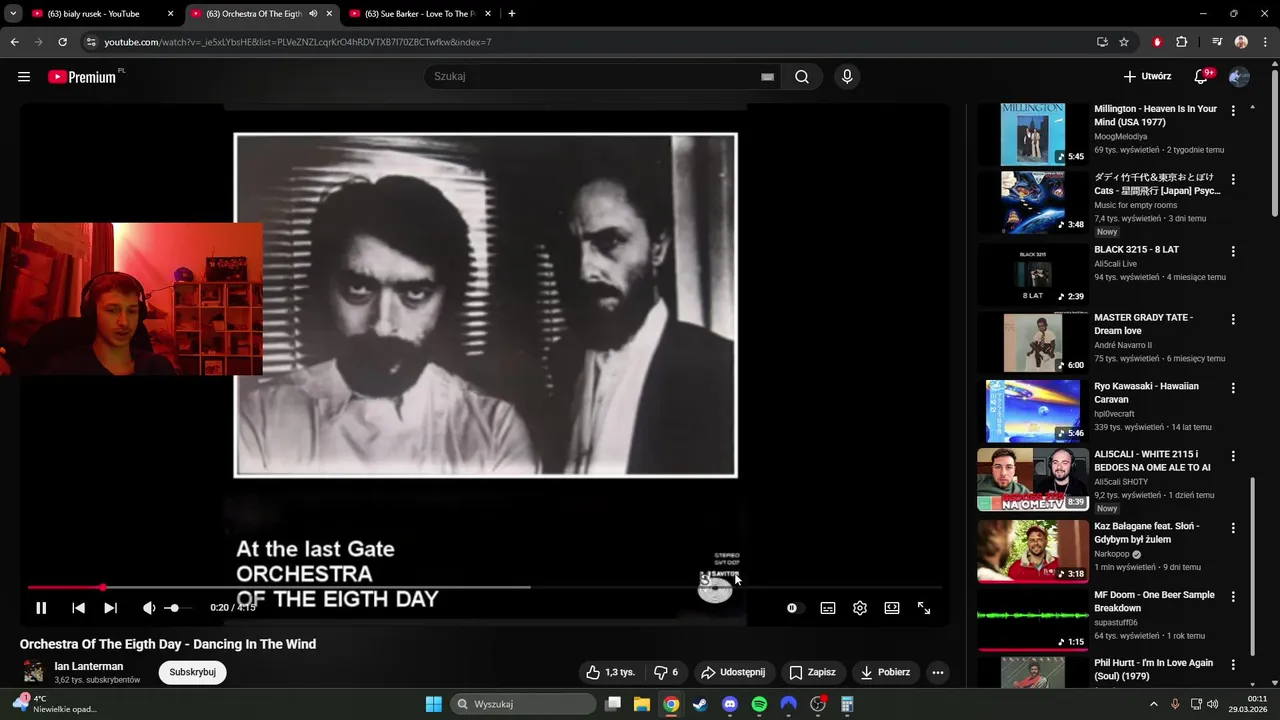
Task: Toggle subtitles captions button
Action: [x=828, y=608]
